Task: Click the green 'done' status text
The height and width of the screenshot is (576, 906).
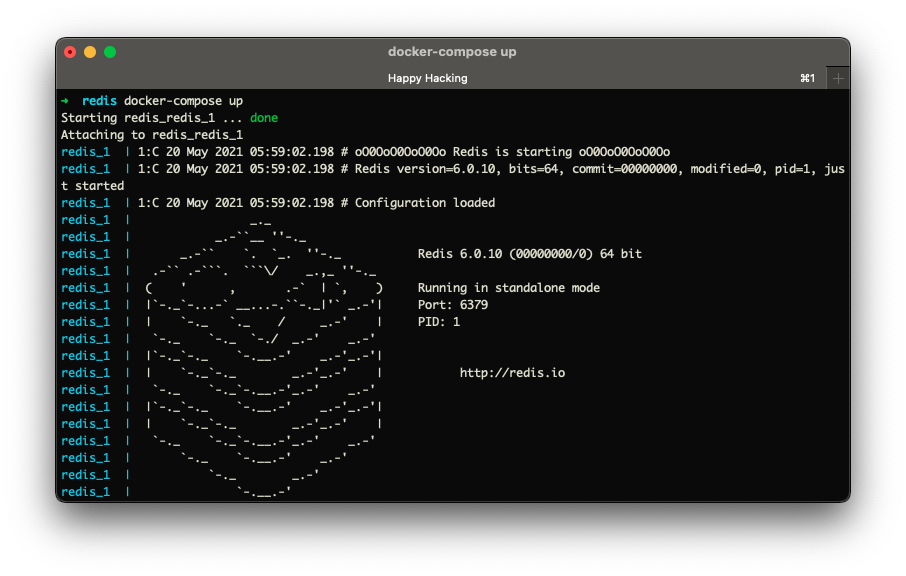Action: [x=264, y=118]
